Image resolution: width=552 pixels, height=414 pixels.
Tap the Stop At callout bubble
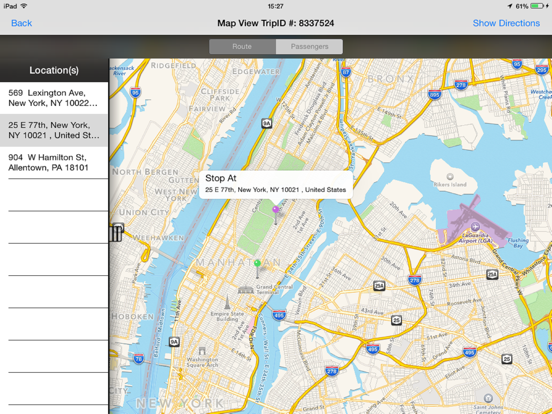click(x=276, y=184)
